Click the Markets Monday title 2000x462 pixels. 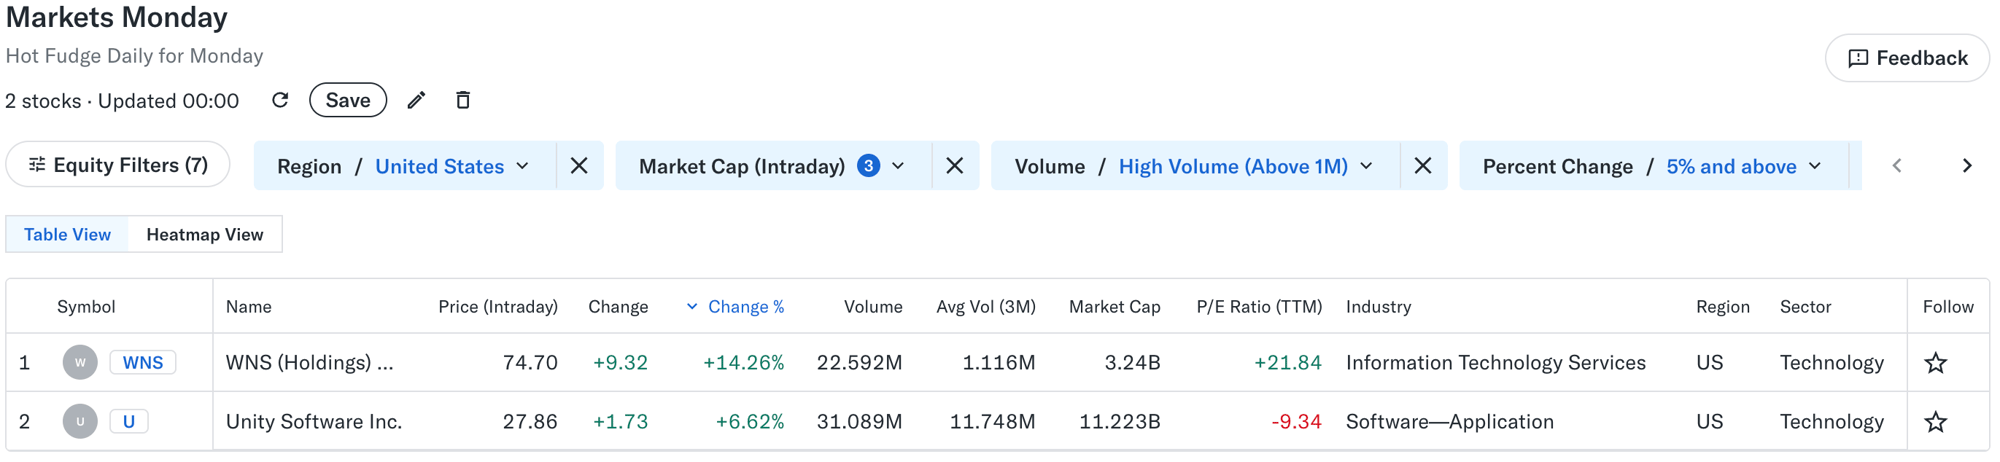(x=117, y=17)
